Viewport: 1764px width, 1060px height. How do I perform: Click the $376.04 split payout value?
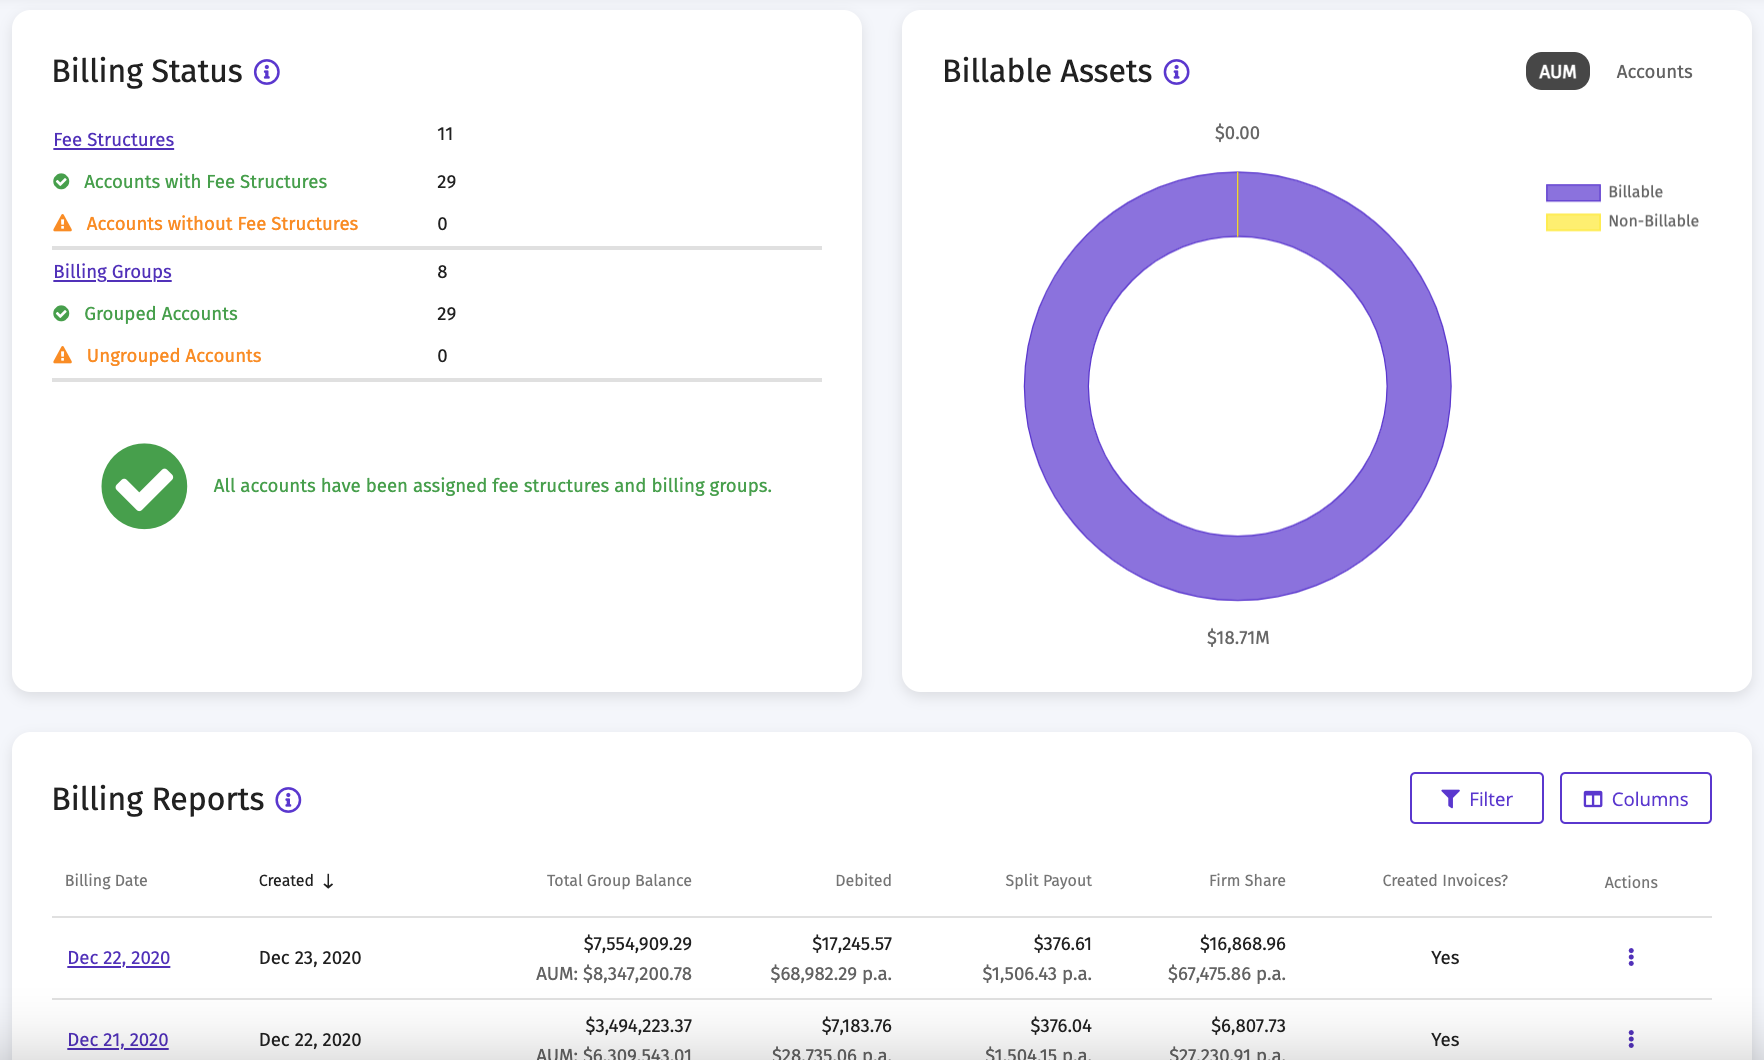pyautogui.click(x=1061, y=1026)
